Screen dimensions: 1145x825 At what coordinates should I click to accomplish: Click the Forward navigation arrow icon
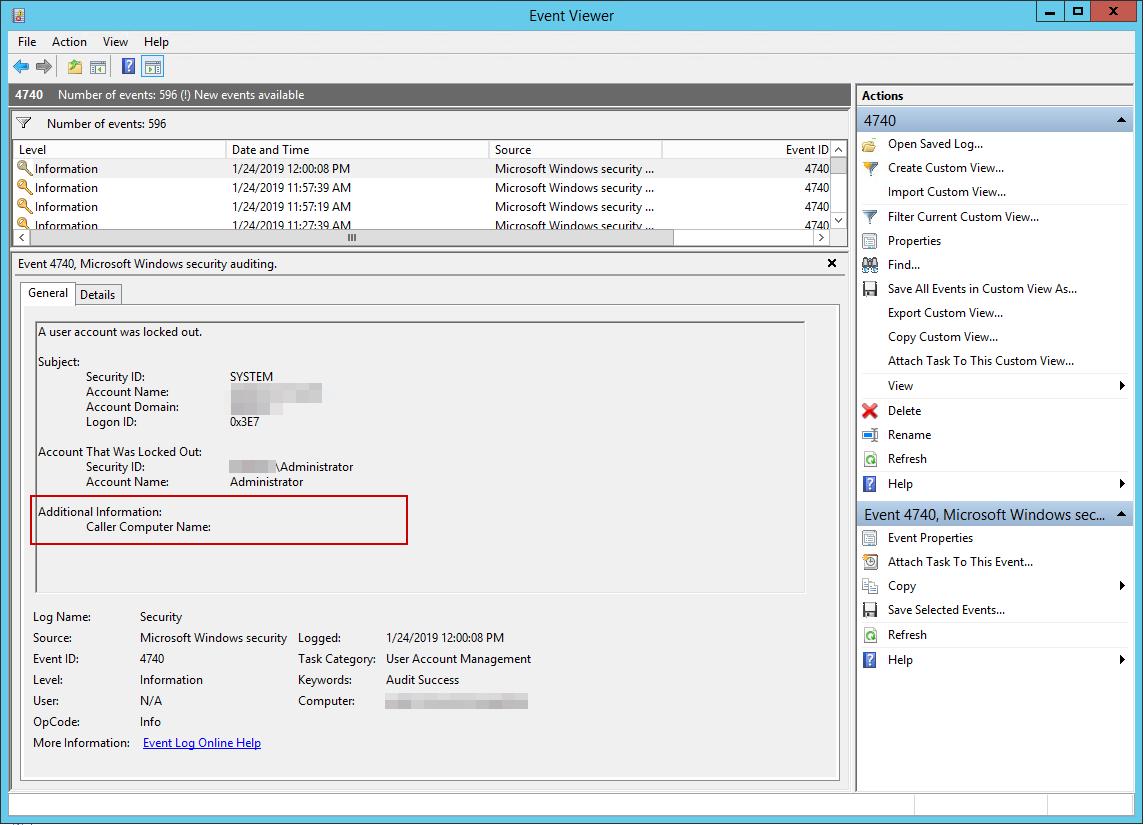click(44, 66)
